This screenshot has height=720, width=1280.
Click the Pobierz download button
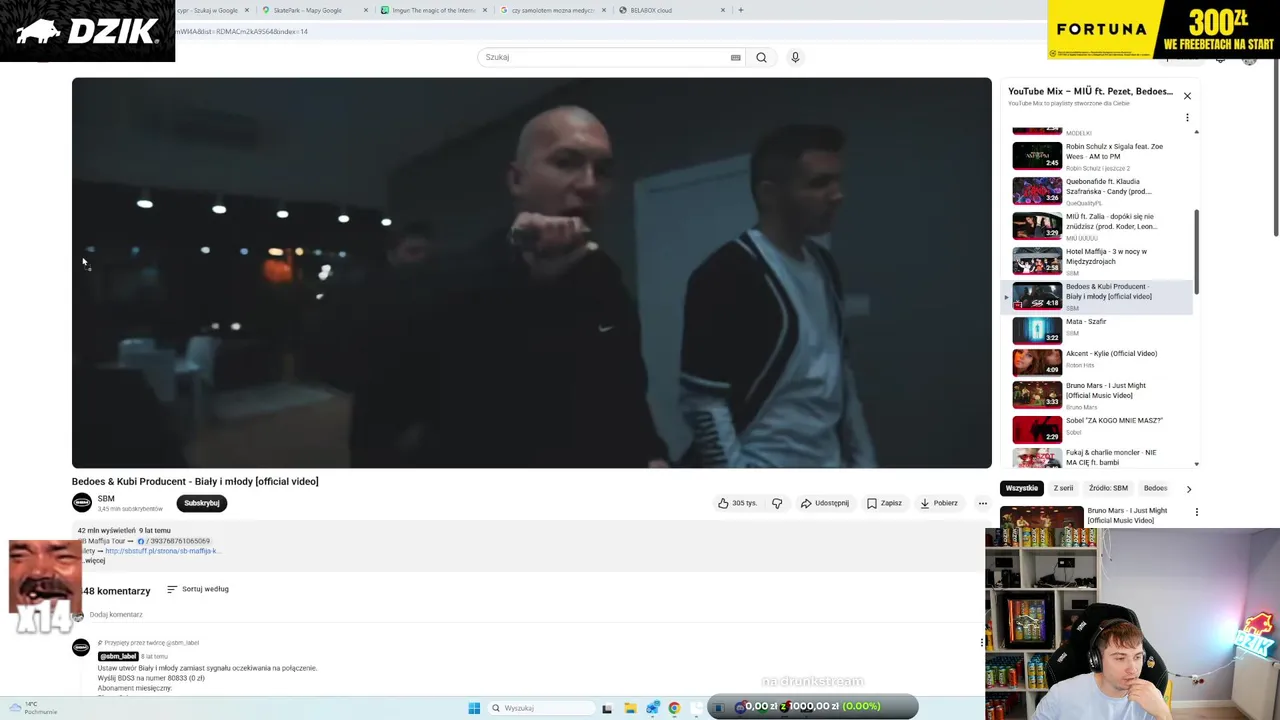(x=939, y=503)
